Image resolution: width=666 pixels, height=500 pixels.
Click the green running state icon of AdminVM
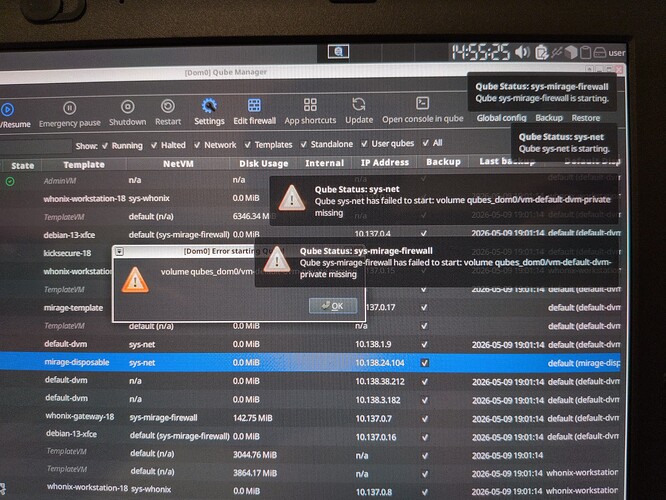(x=10, y=181)
